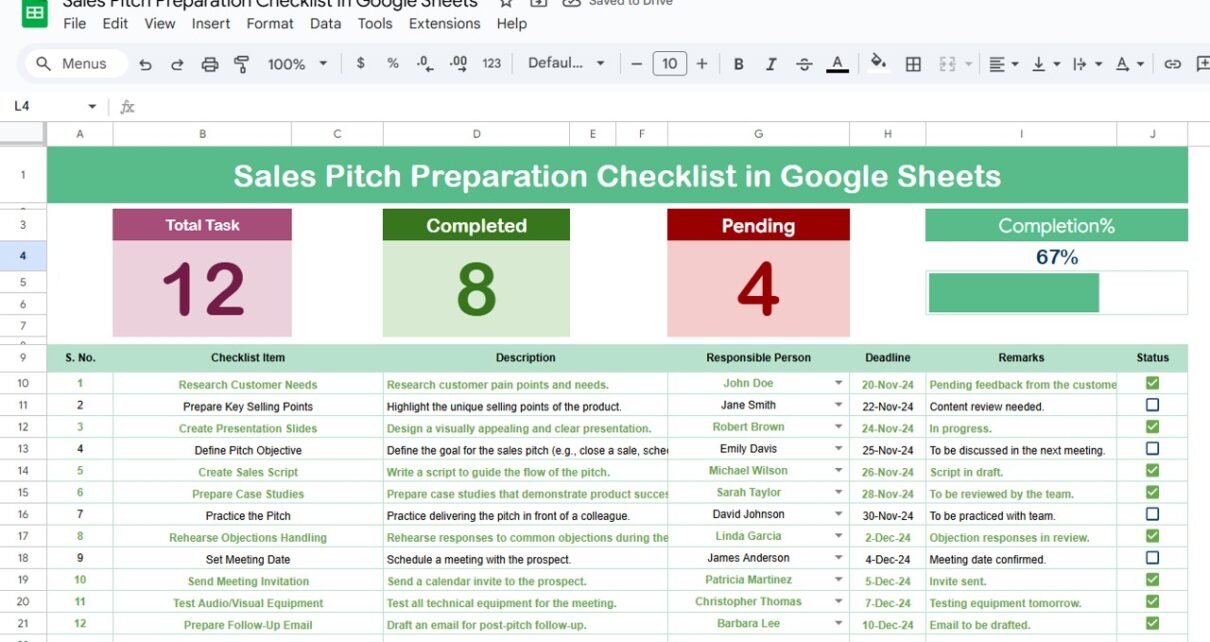The height and width of the screenshot is (642, 1210).
Task: Select column B header
Action: click(x=202, y=134)
